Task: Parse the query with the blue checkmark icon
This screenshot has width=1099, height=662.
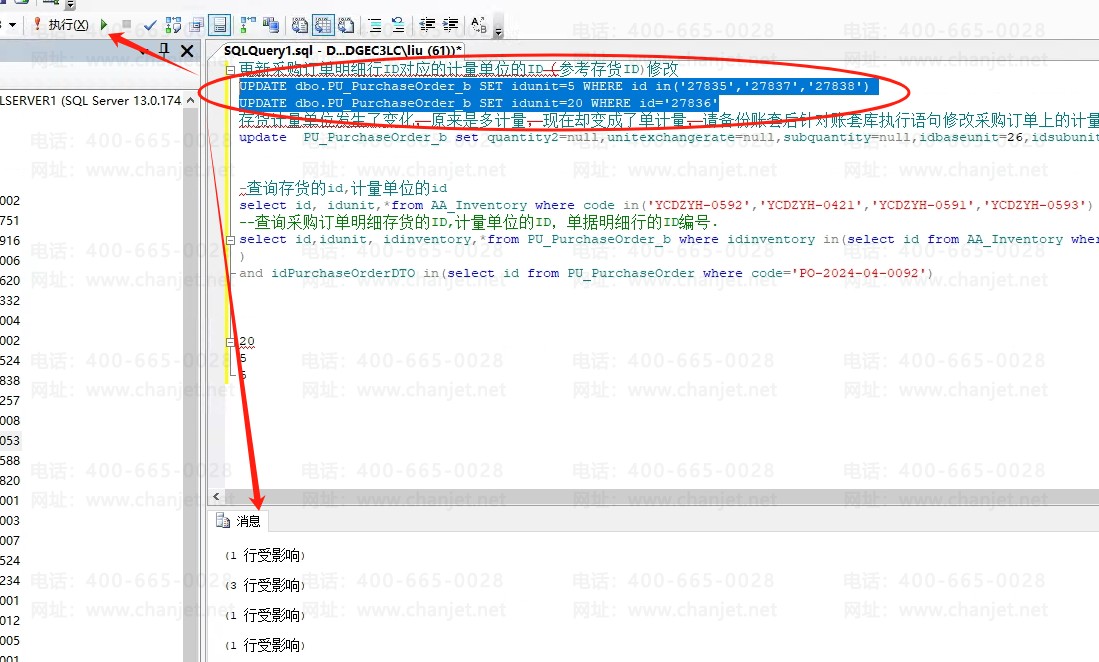Action: 150,26
